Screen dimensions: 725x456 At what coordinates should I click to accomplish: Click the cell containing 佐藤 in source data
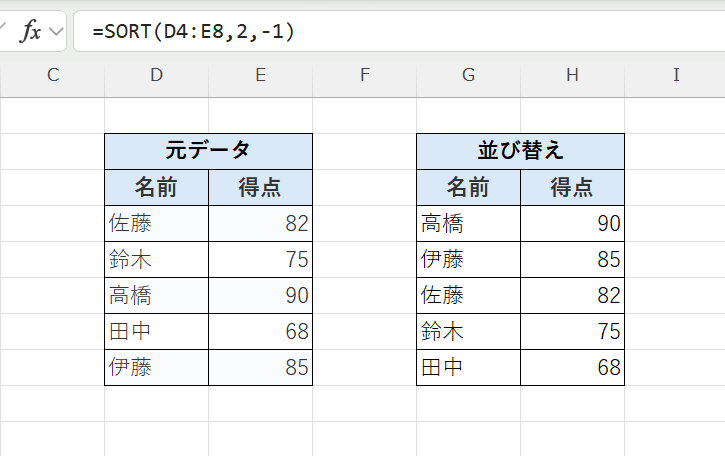click(x=156, y=223)
